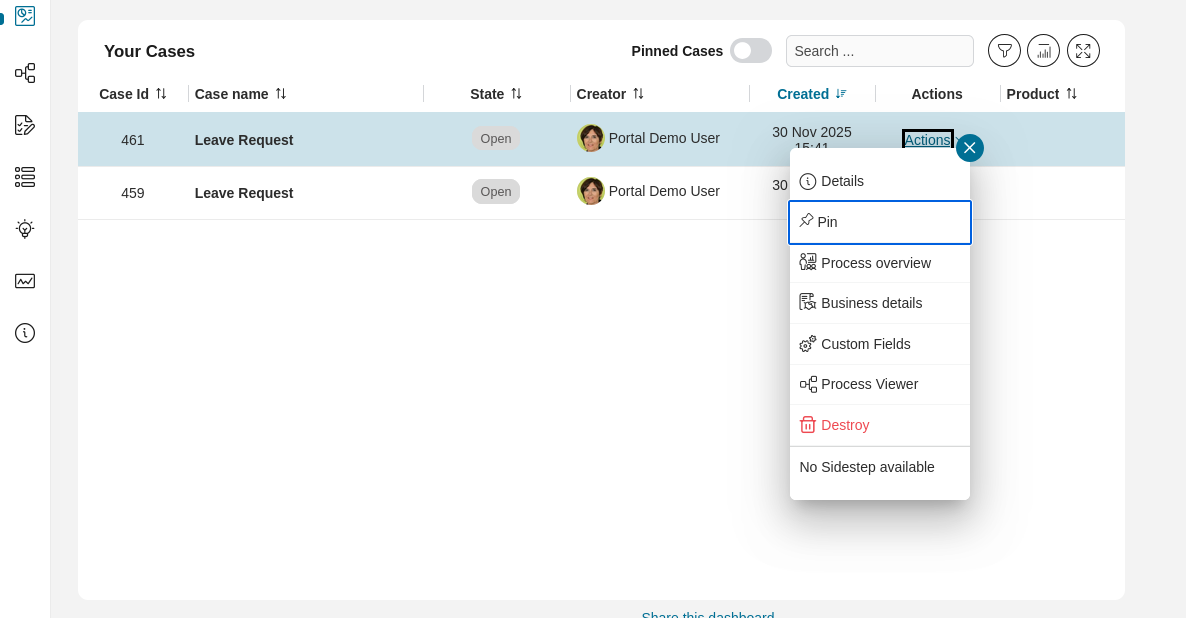Click the list view sidebar icon
This screenshot has height=618, width=1186.
pos(24,177)
